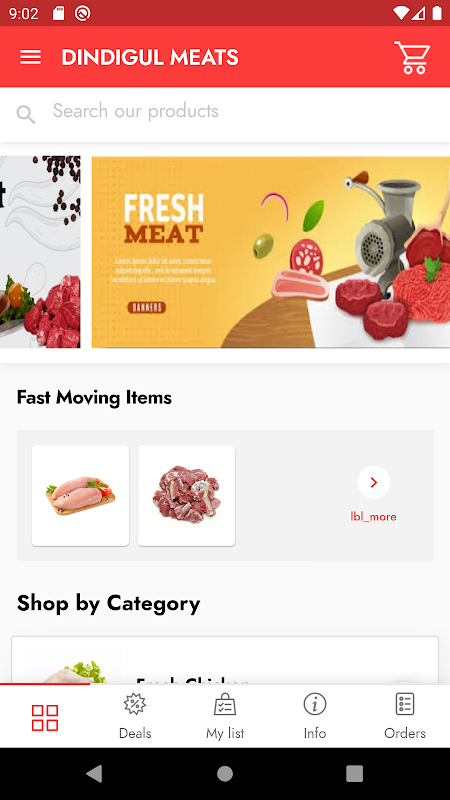Click the Banners button on banner
450x800 pixels.
coord(146,307)
